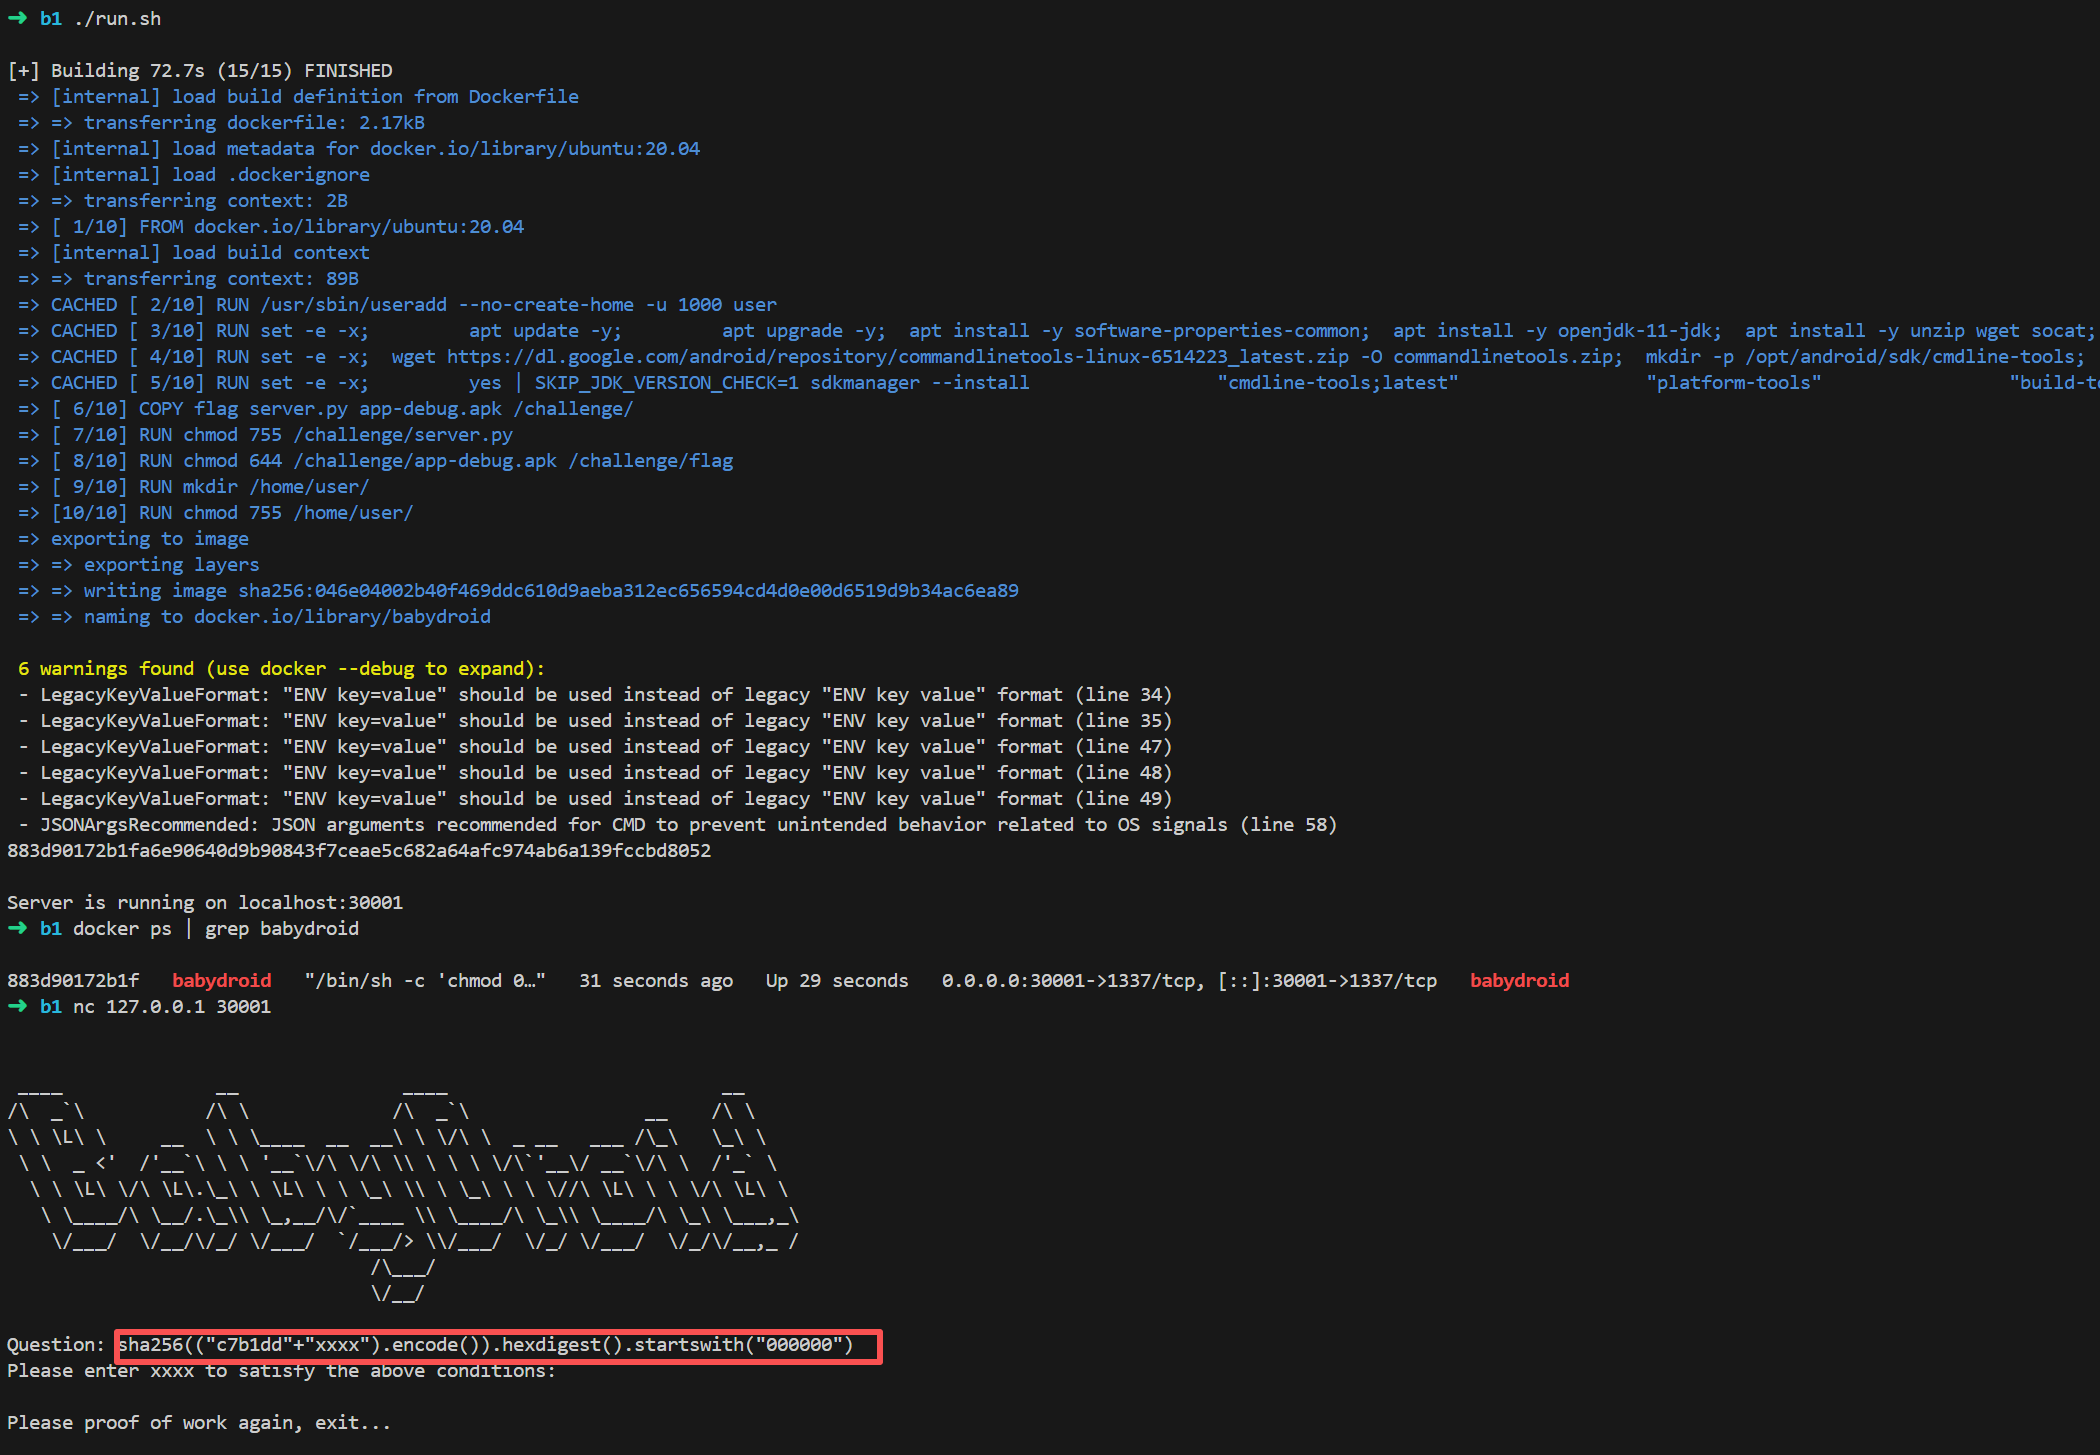2100x1455 pixels.
Task: Click the red highlighted sha256 question box
Action: click(x=497, y=1345)
